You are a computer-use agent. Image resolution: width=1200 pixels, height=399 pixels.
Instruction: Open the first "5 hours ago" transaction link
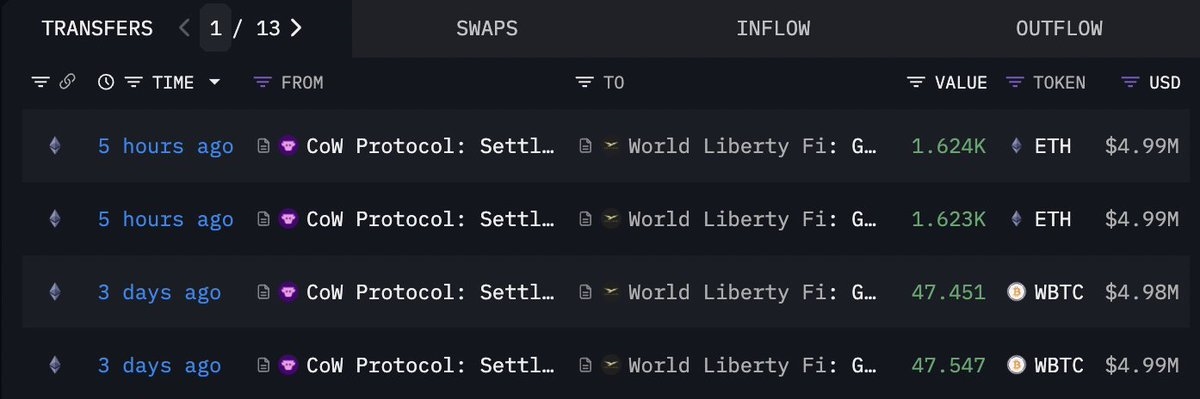(165, 146)
